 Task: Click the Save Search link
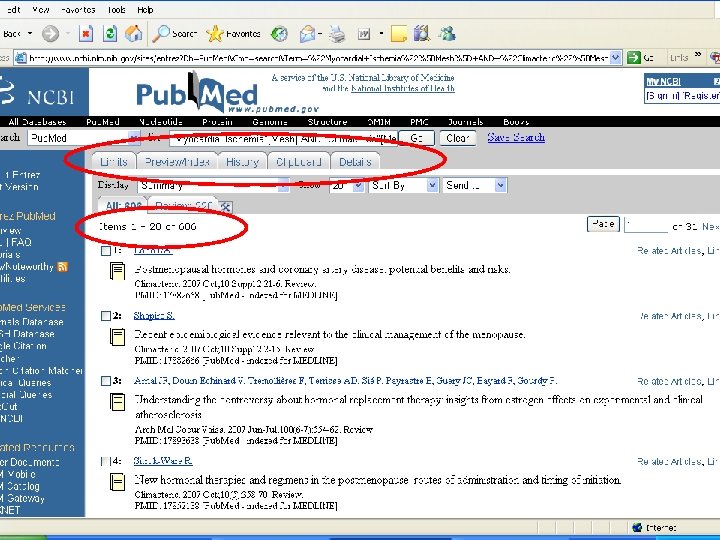pyautogui.click(x=516, y=137)
